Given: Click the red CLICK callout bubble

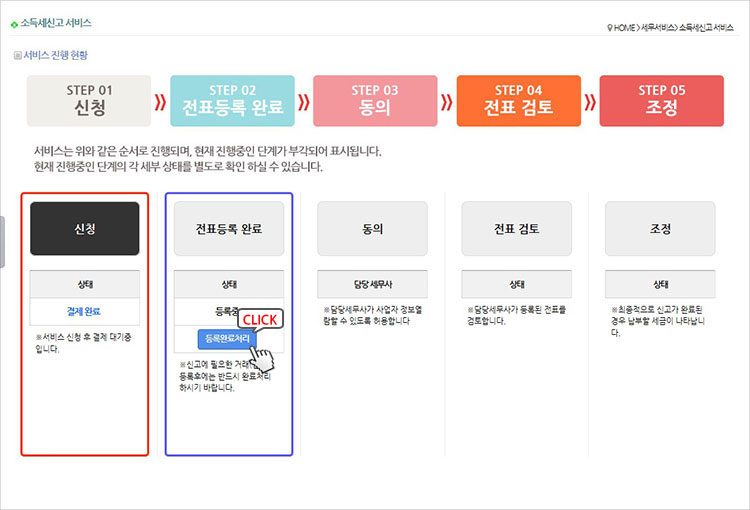Looking at the screenshot, I should [260, 320].
